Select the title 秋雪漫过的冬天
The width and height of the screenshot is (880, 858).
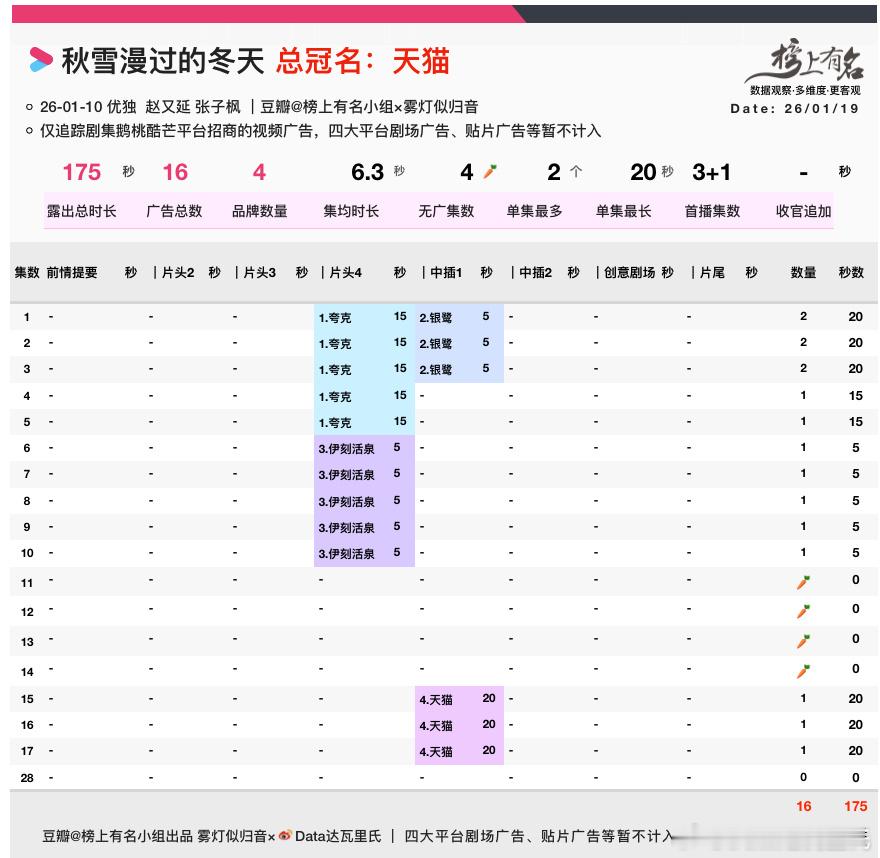pos(163,61)
